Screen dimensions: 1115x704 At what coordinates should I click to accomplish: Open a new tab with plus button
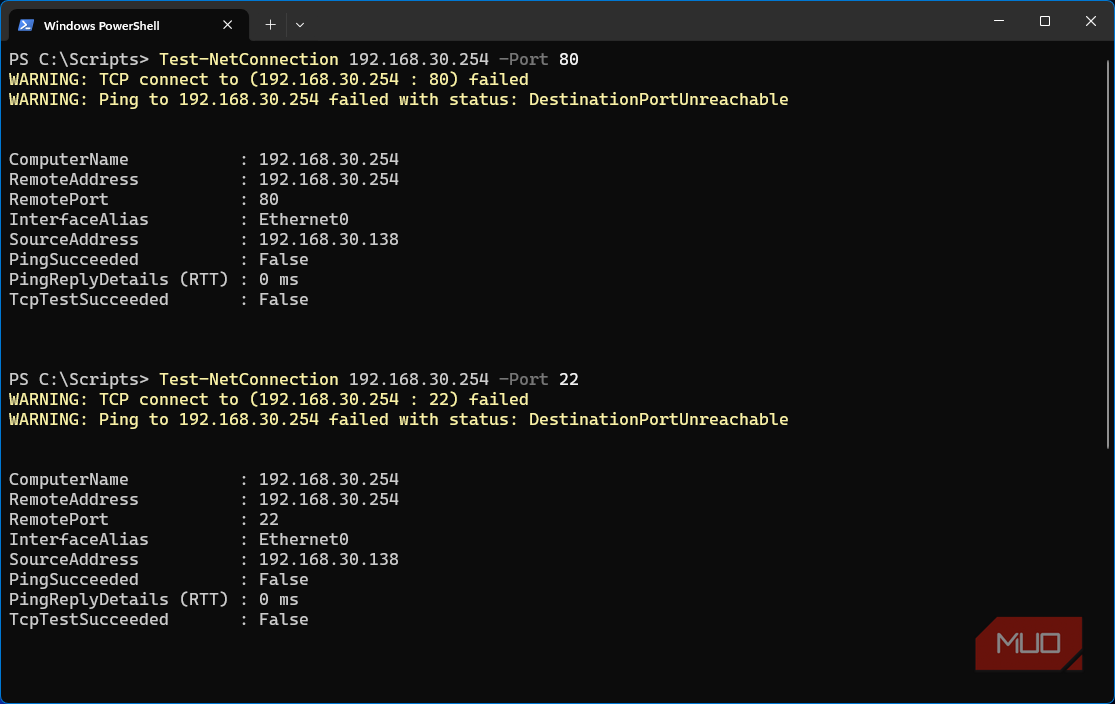(270, 25)
